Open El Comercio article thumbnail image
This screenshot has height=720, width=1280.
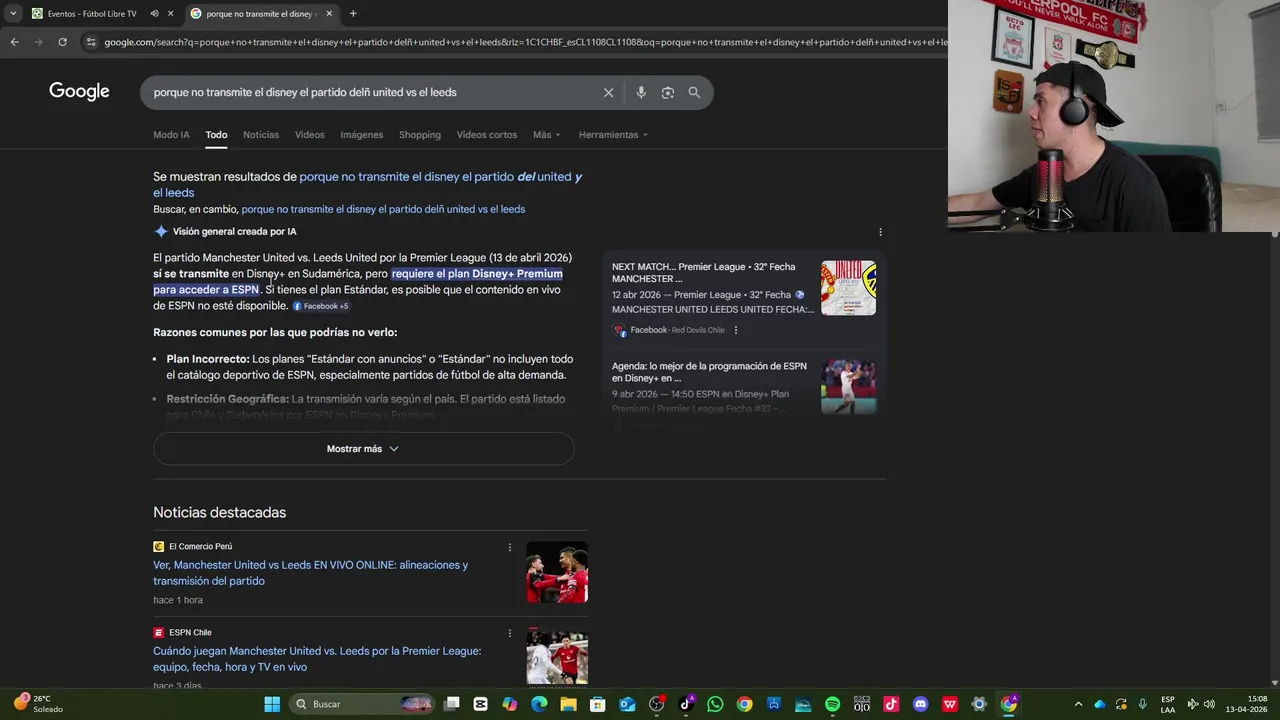[x=557, y=572]
